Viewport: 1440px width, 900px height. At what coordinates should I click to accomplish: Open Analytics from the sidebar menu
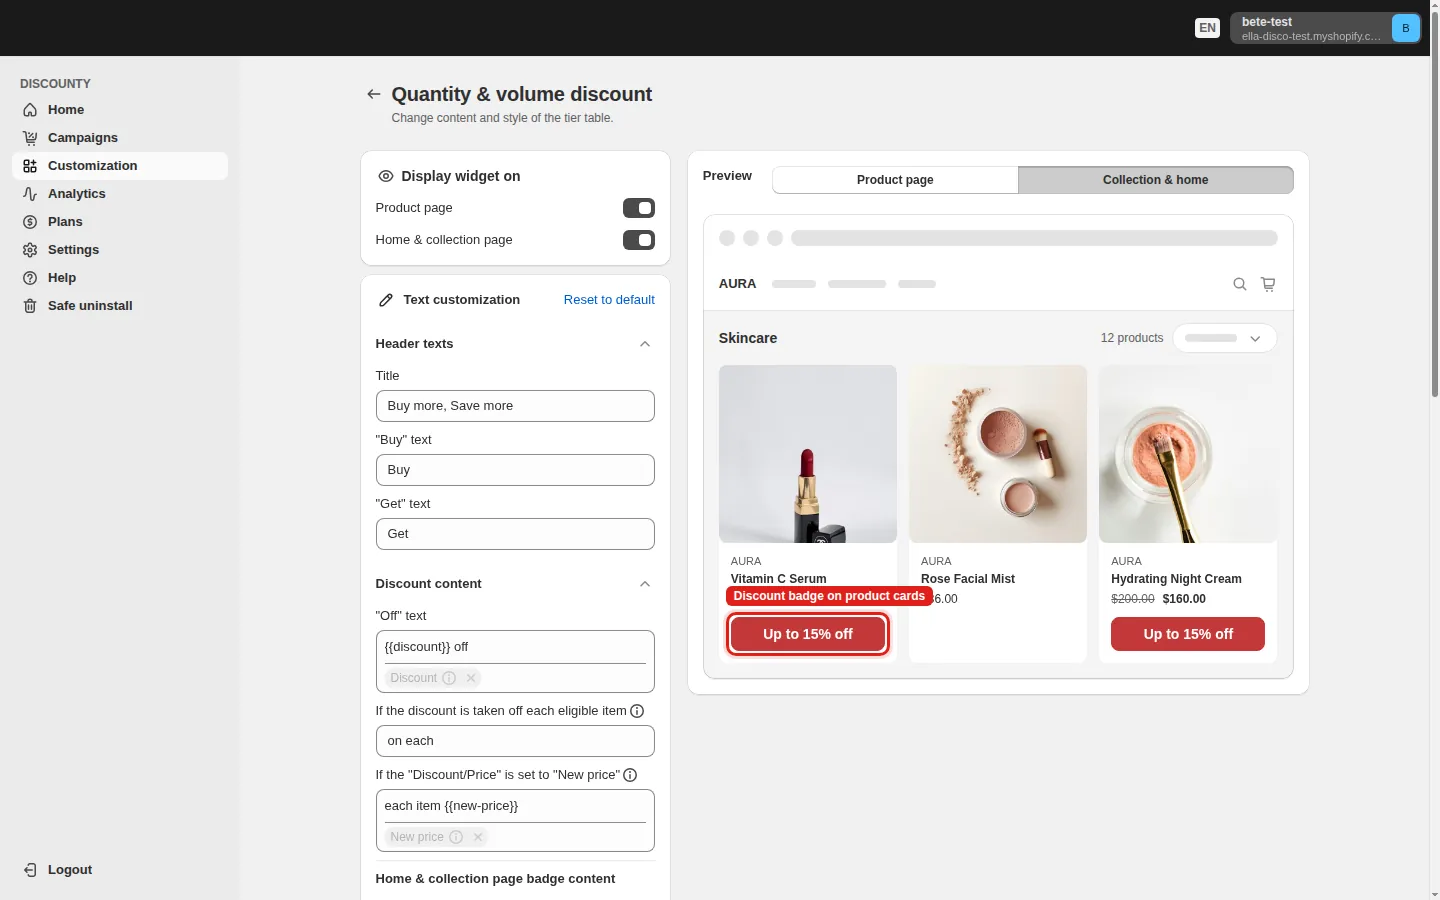point(120,194)
